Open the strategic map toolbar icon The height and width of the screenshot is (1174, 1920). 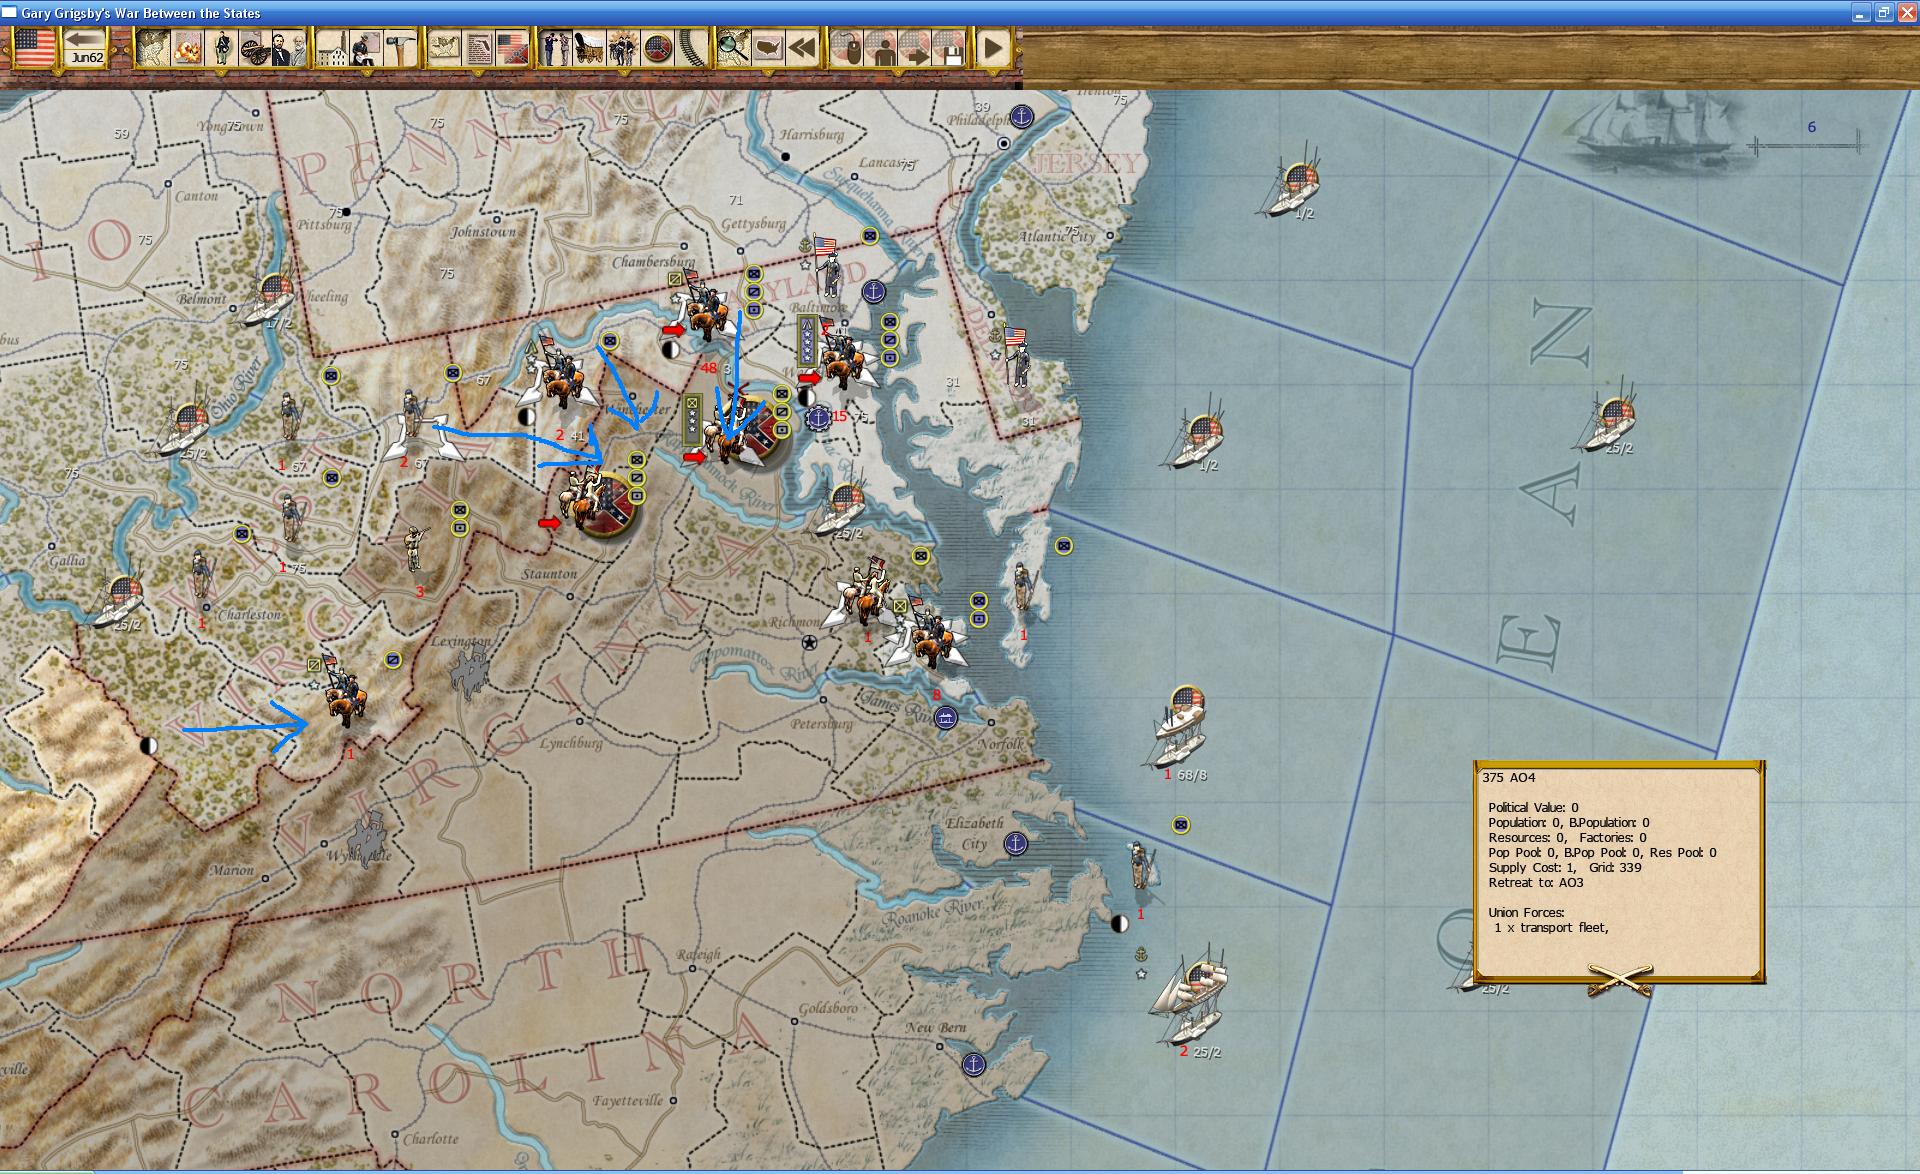153,48
